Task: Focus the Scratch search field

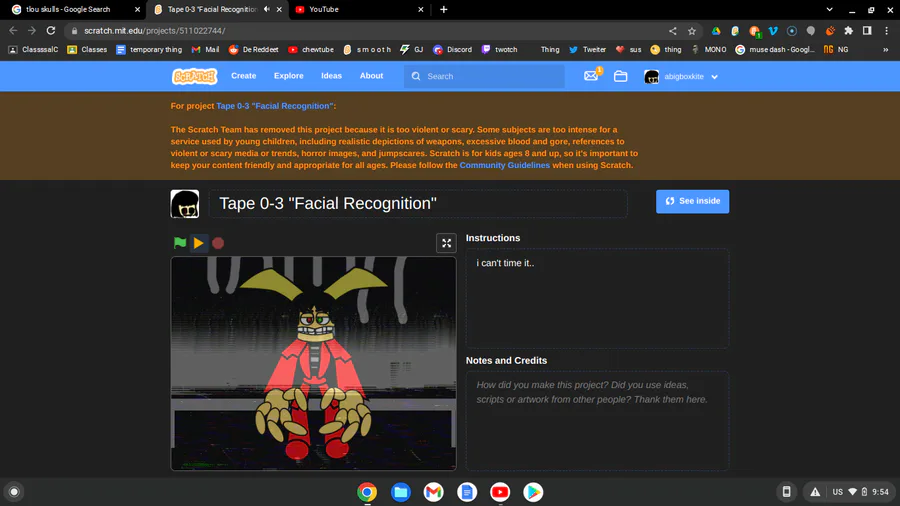Action: 485,76
